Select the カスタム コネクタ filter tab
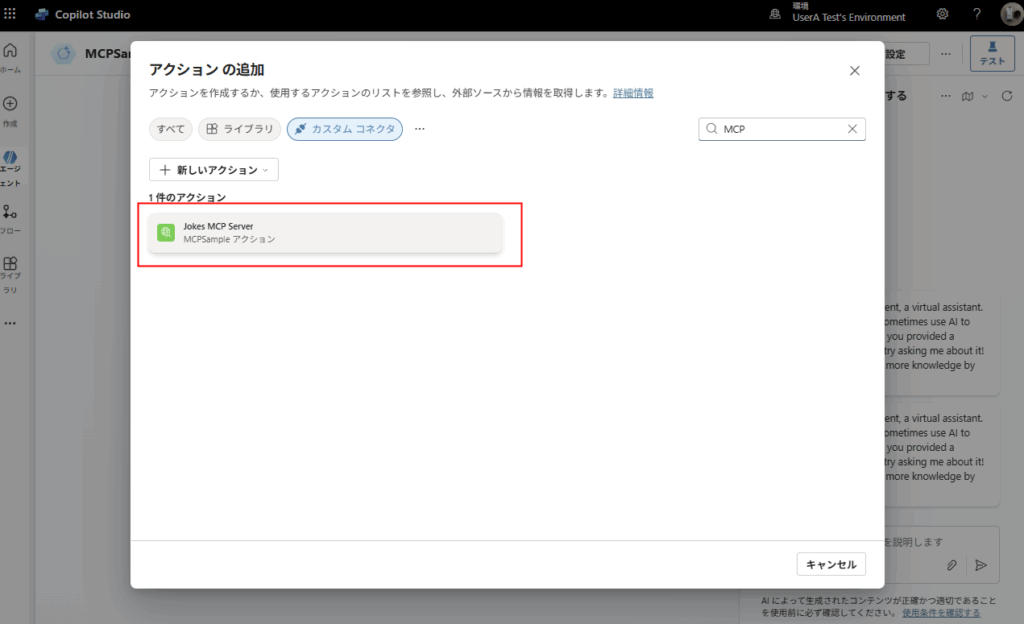Viewport: 1024px width, 624px height. (x=344, y=129)
